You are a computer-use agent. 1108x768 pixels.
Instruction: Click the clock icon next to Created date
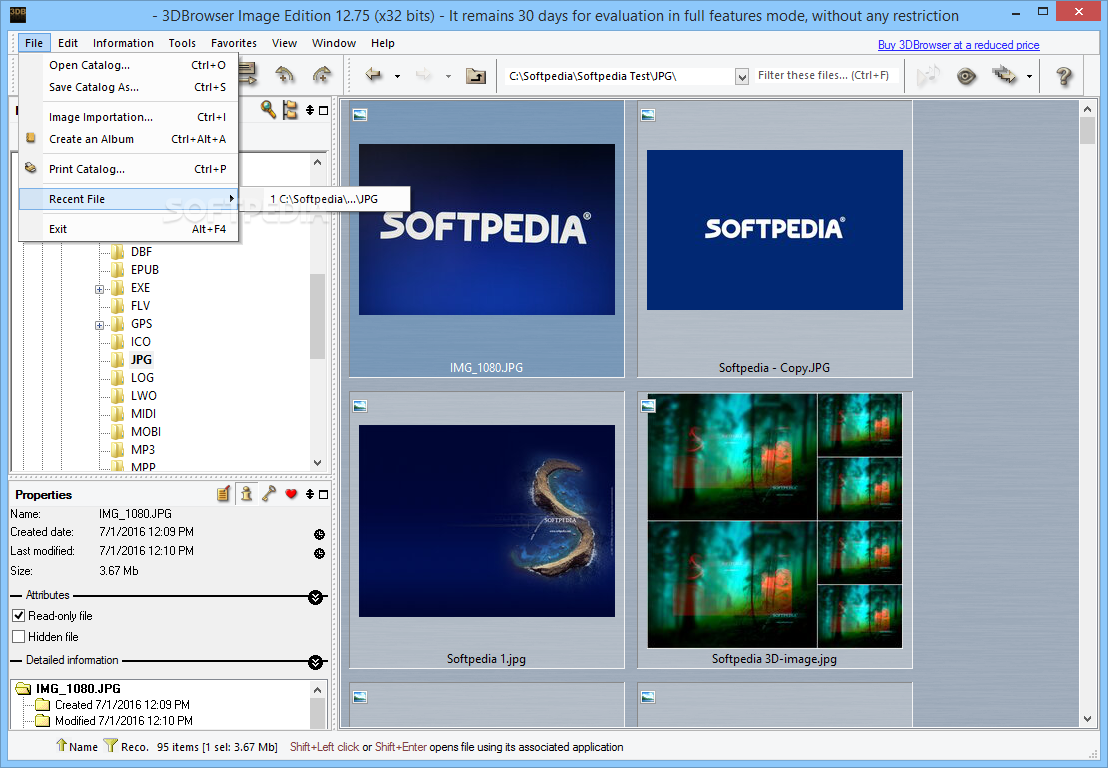click(x=319, y=534)
